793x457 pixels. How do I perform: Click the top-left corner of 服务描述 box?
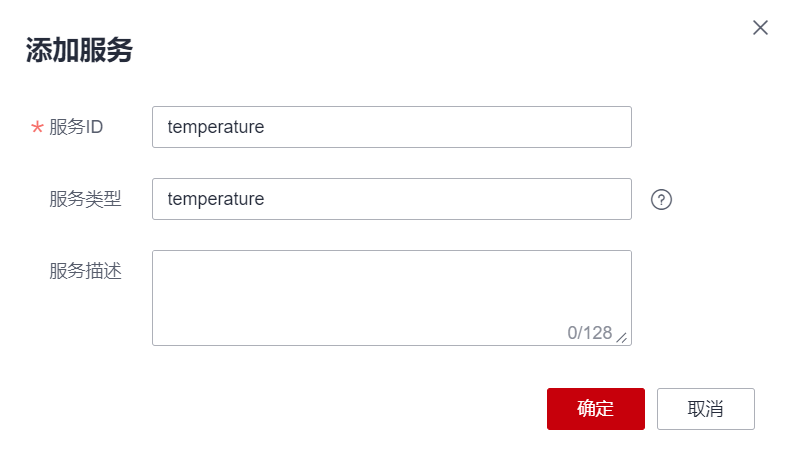[160, 258]
